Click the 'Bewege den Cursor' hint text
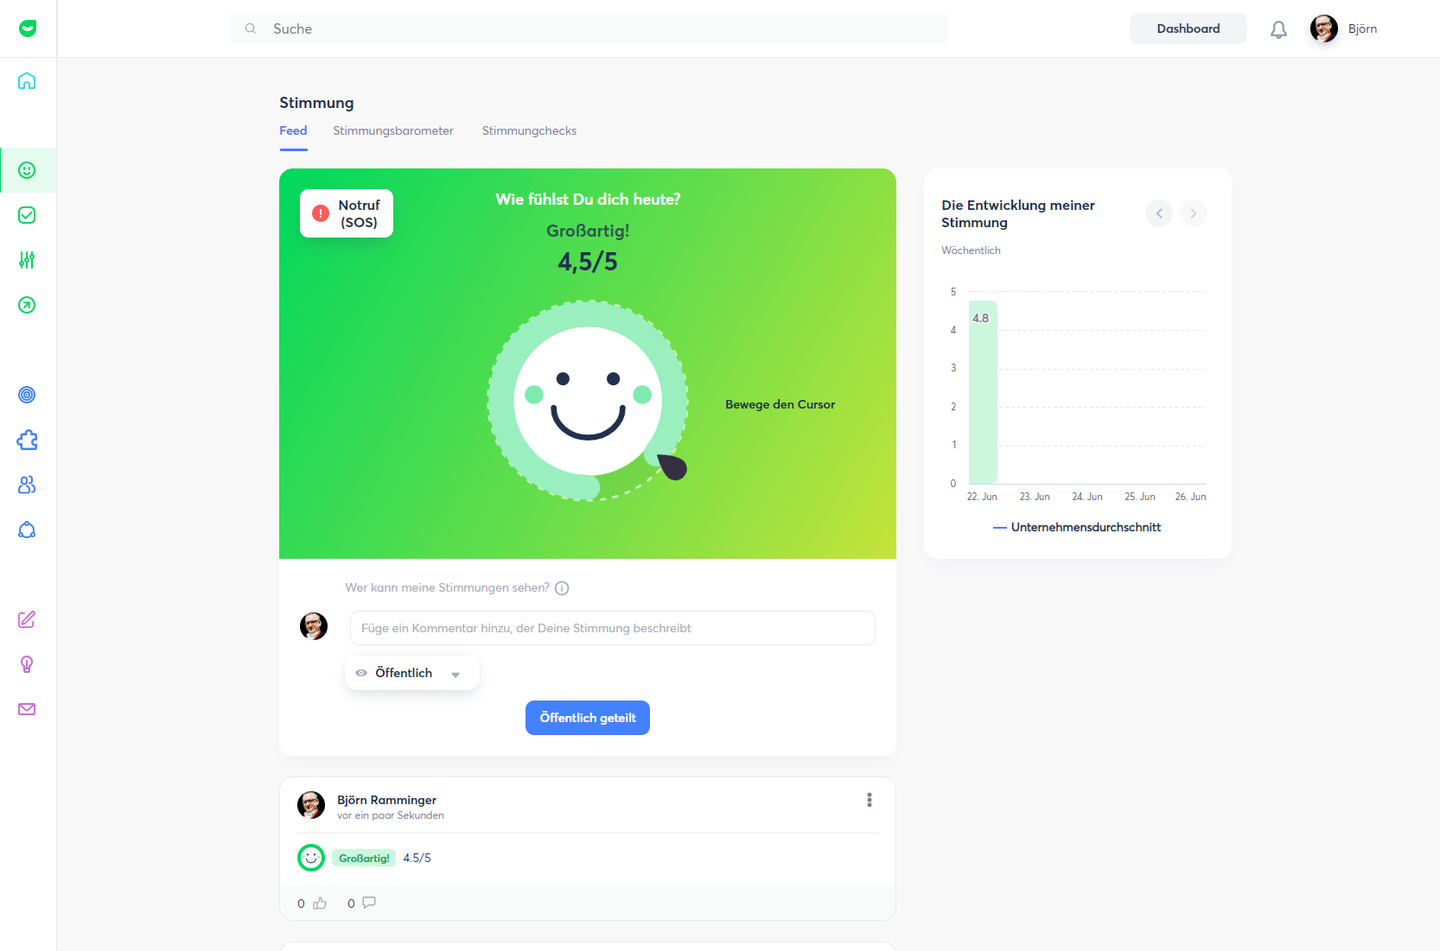1440x951 pixels. pos(780,405)
